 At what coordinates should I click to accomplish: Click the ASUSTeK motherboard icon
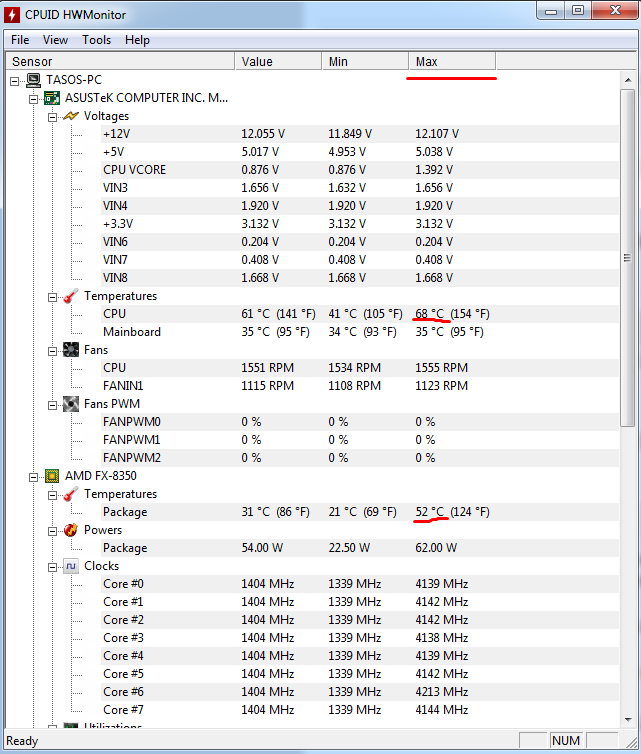click(52, 98)
